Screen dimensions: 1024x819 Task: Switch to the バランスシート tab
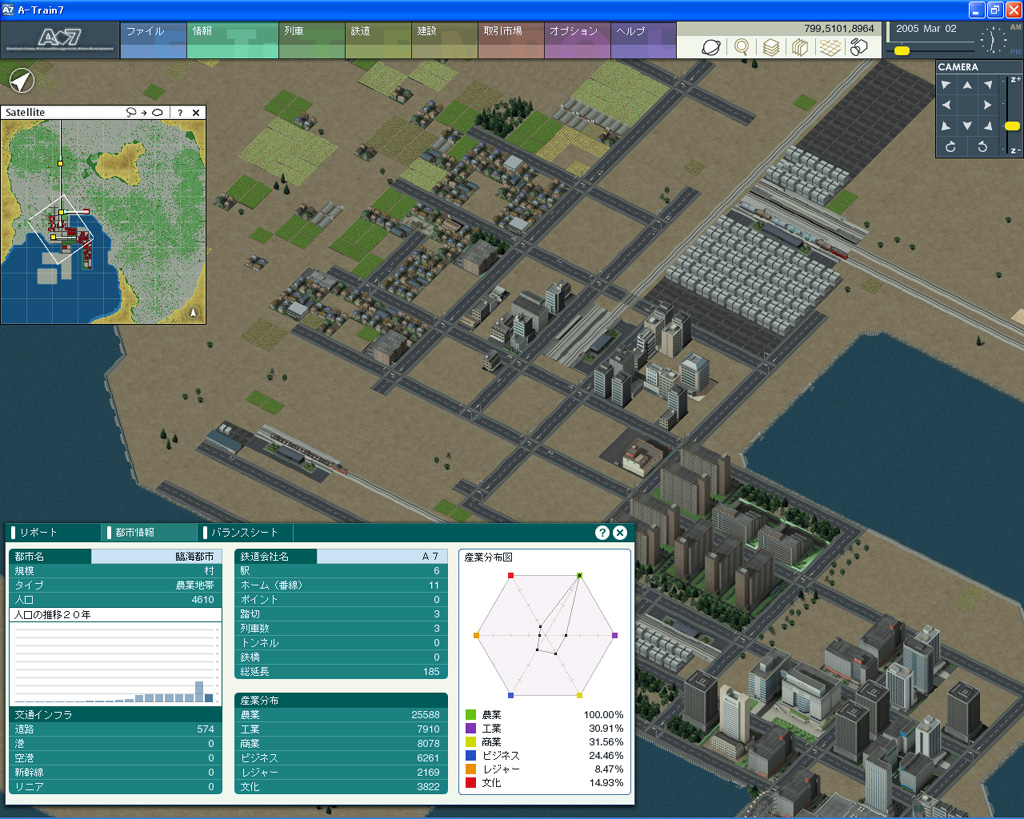(x=244, y=532)
